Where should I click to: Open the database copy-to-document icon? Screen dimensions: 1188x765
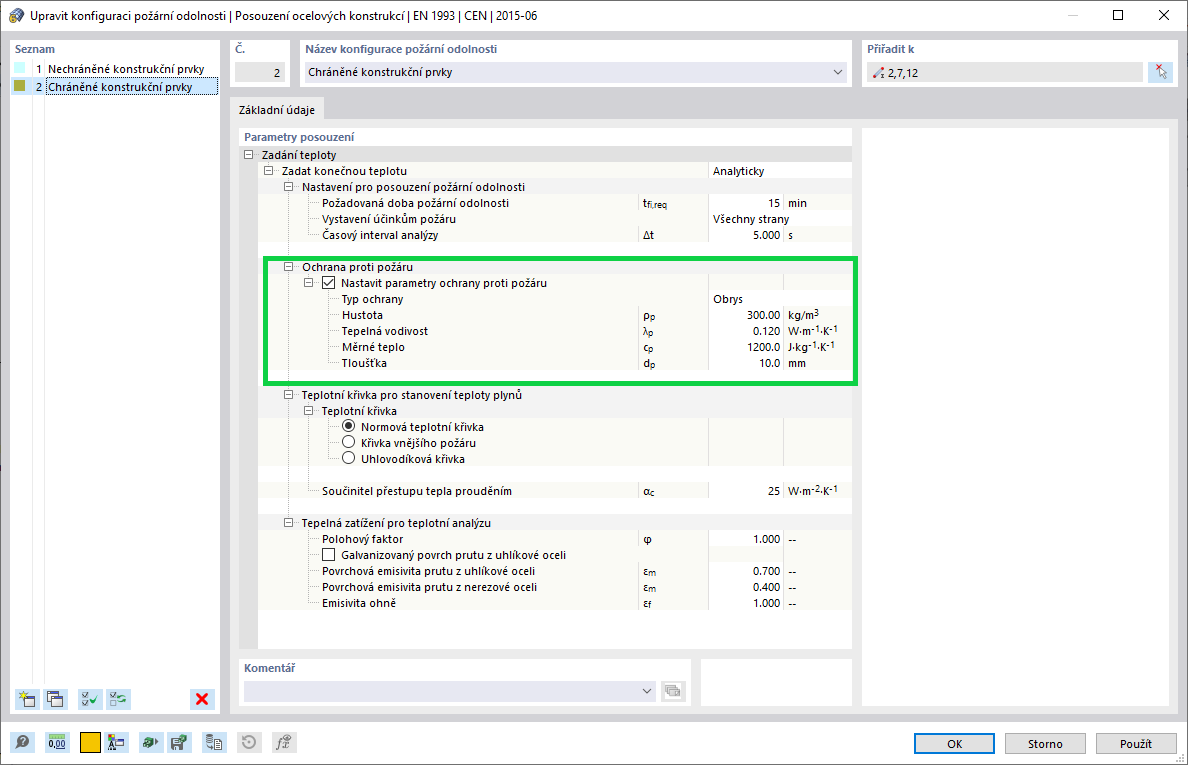coord(214,743)
